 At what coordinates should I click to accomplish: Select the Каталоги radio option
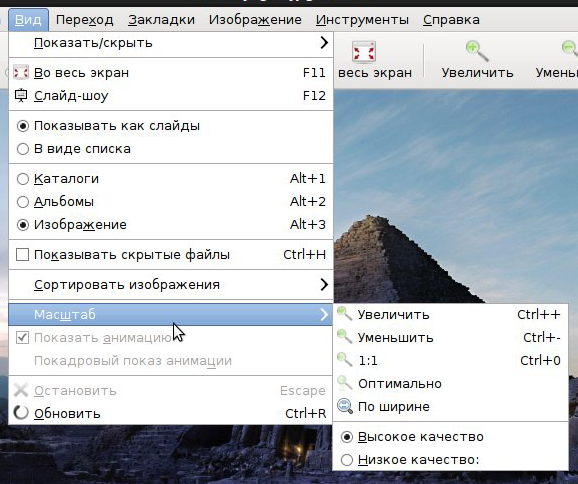pos(23,179)
